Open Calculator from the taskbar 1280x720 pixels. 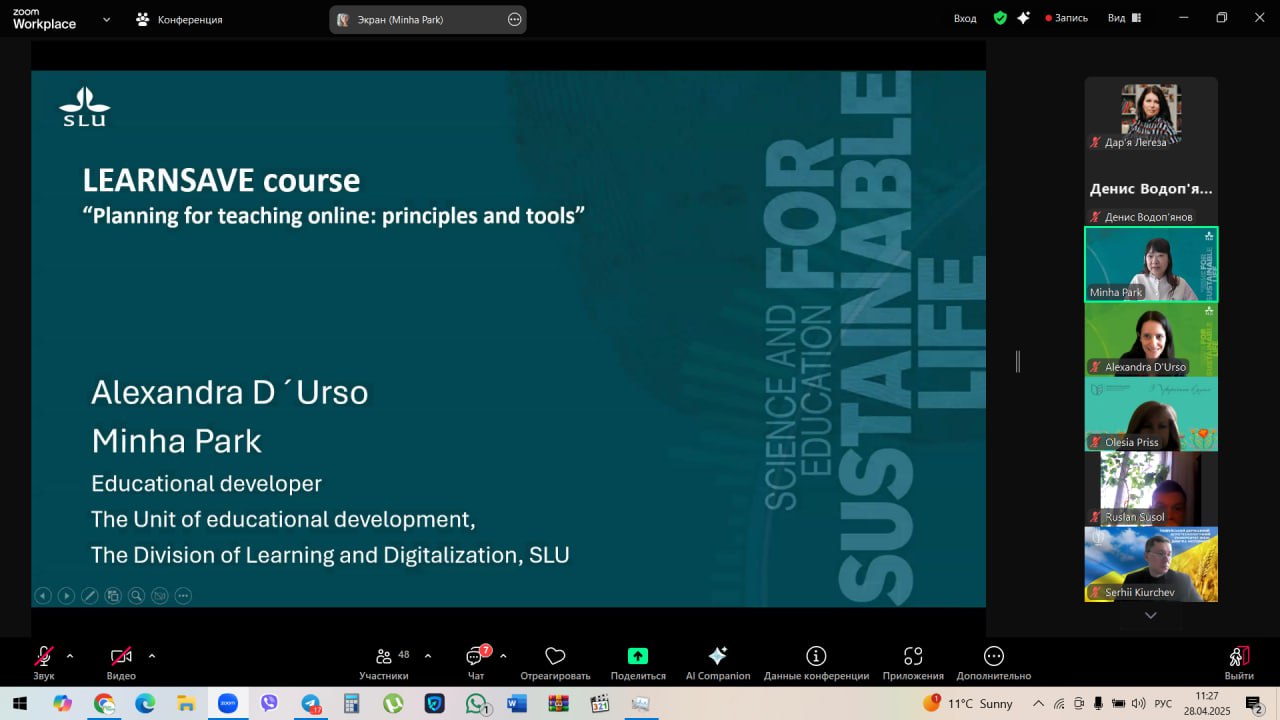[x=351, y=703]
